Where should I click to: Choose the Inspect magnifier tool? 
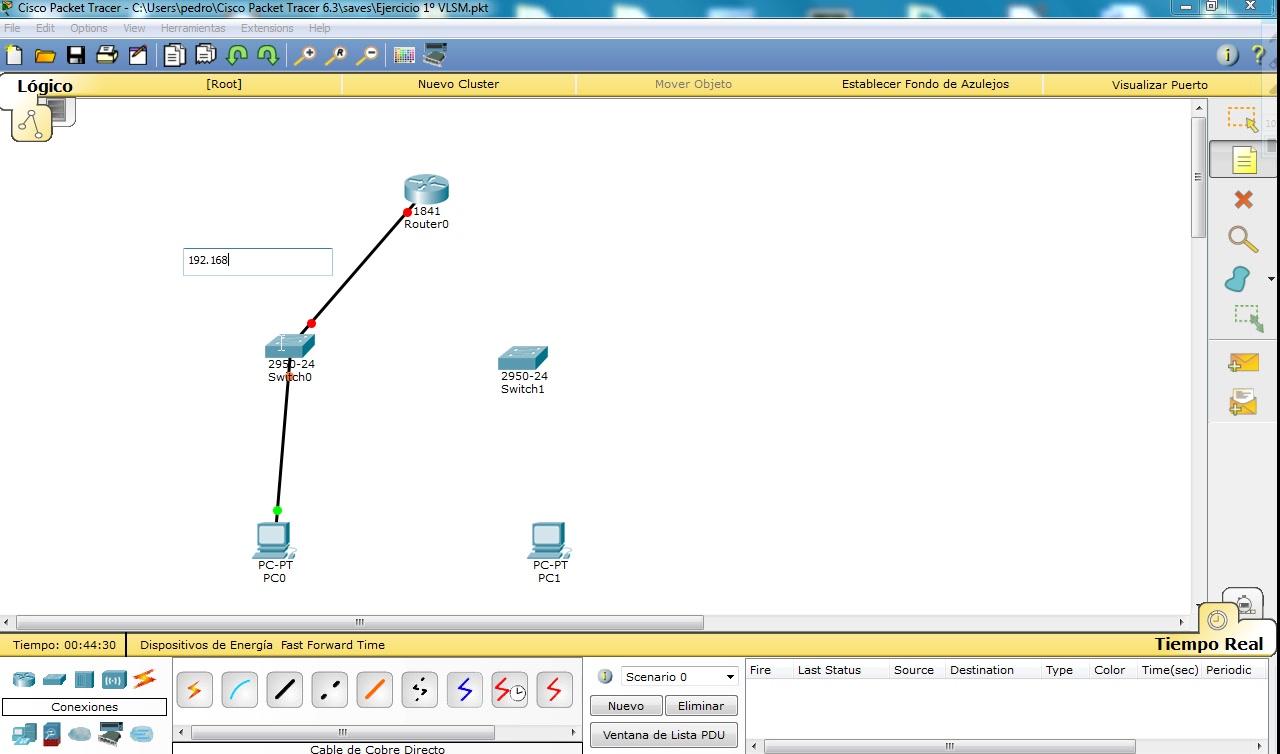click(x=1242, y=240)
